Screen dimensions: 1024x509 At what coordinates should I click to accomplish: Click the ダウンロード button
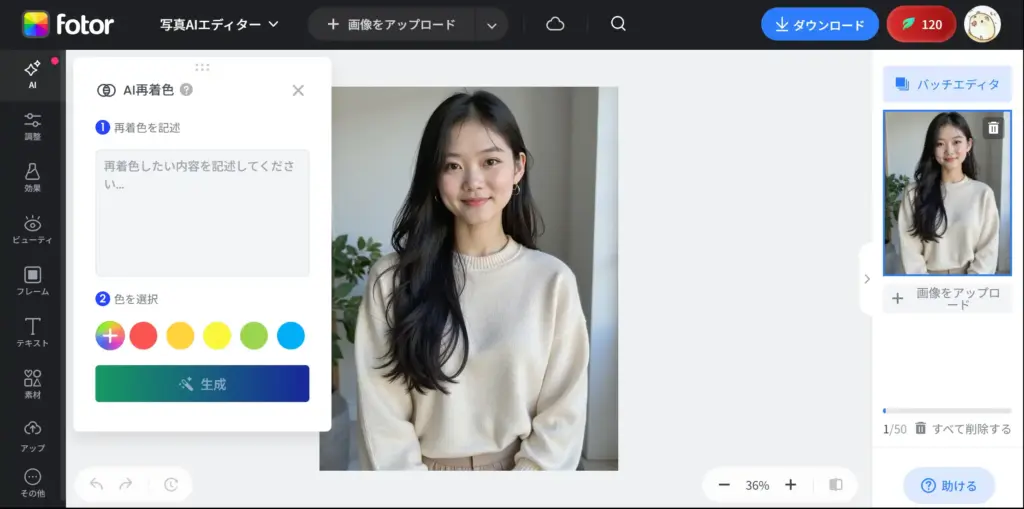click(820, 25)
